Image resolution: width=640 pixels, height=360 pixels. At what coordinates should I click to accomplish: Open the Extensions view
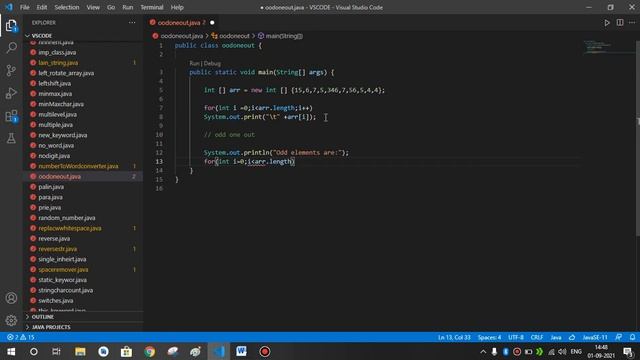[x=11, y=116]
